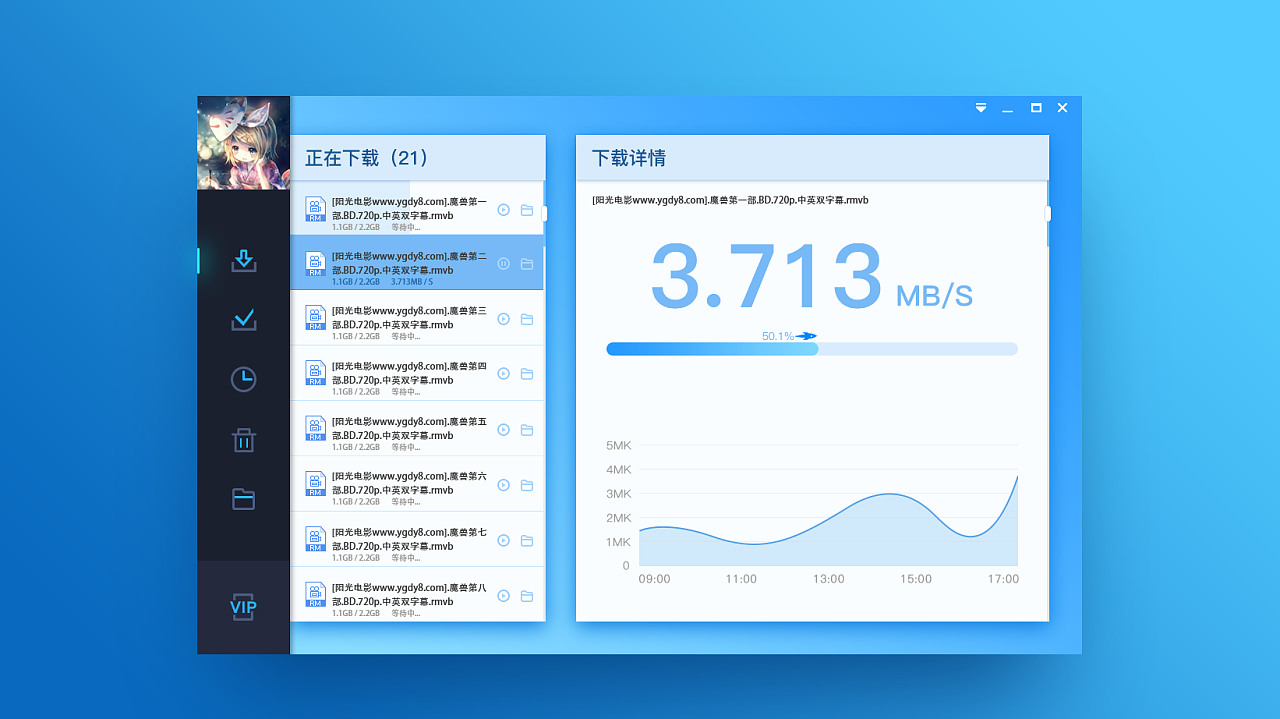The image size is (1280, 719).
Task: Click the 50.1% progress bar
Action: click(812, 348)
